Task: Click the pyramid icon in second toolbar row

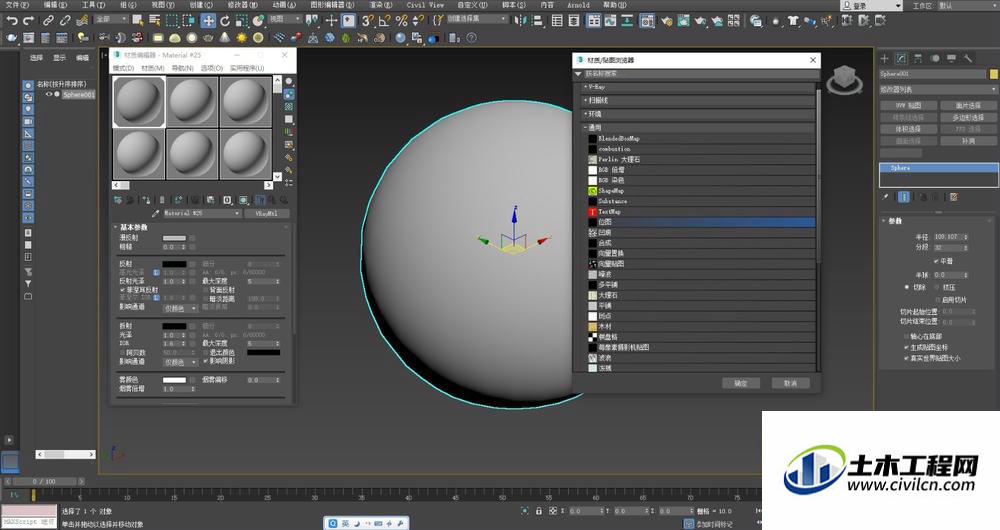Action: (225, 38)
